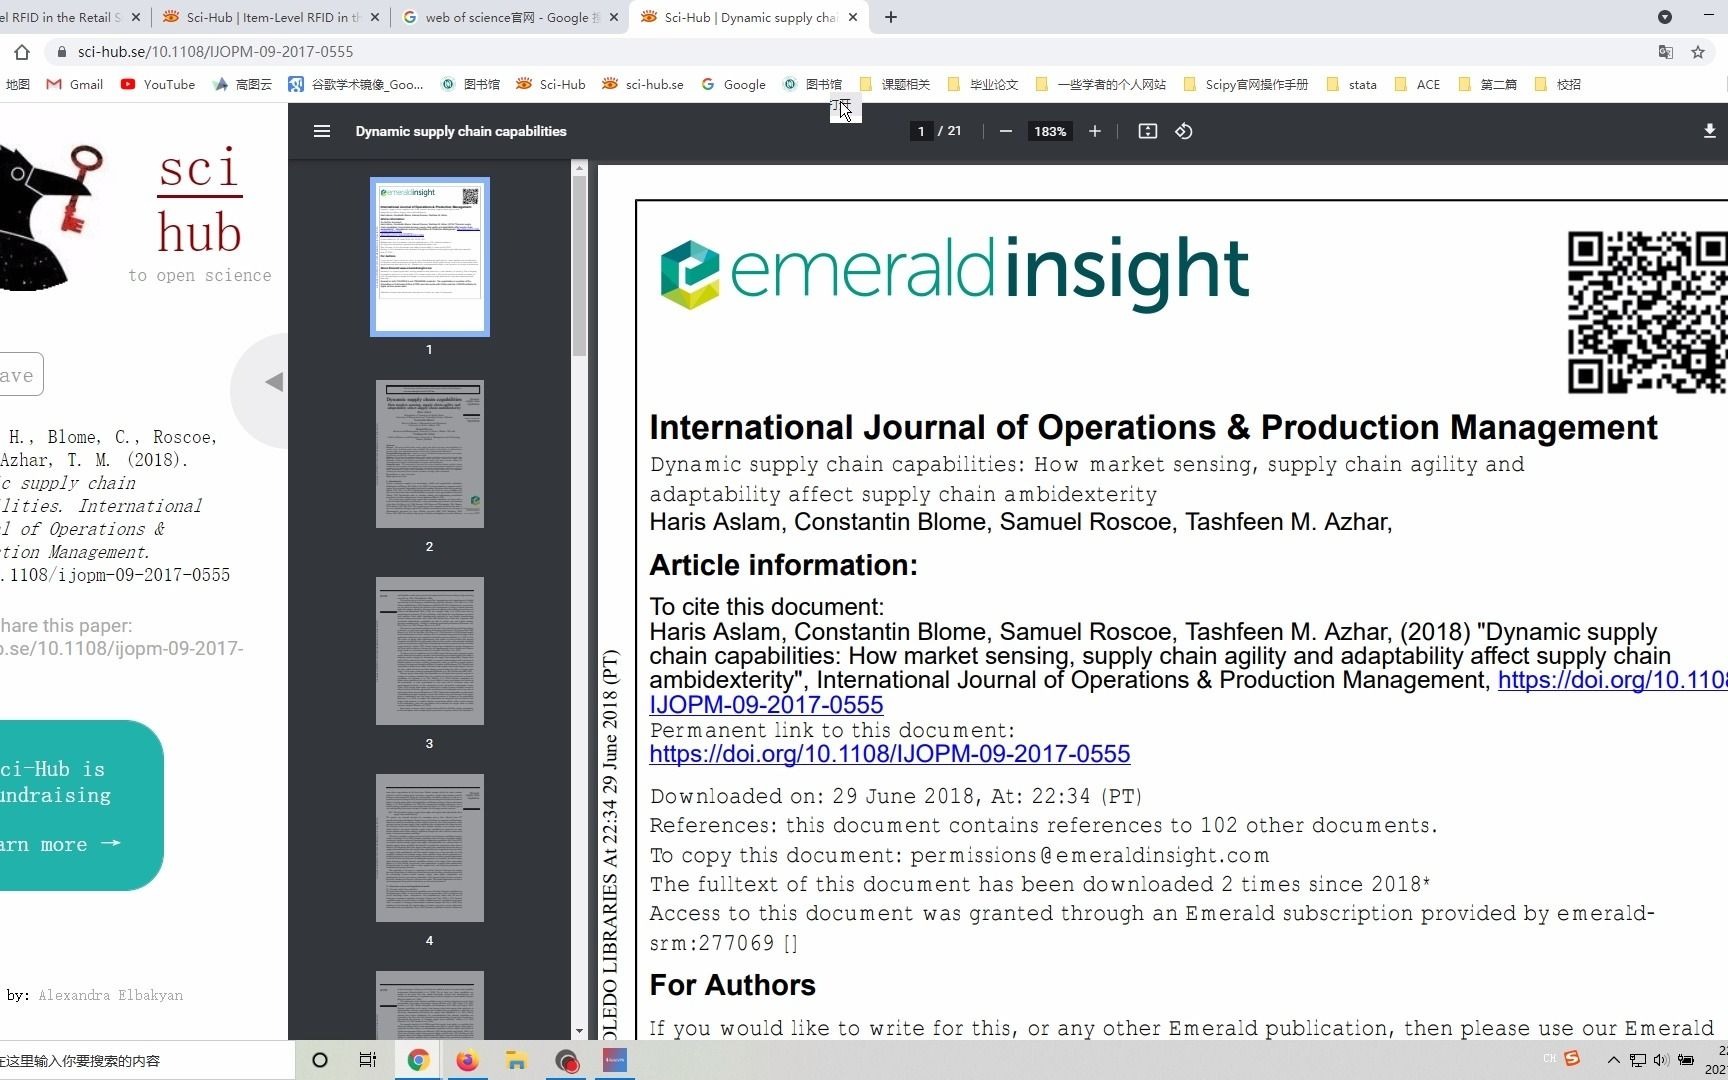This screenshot has width=1728, height=1080.
Task: Open the Google bookmark
Action: [x=734, y=84]
